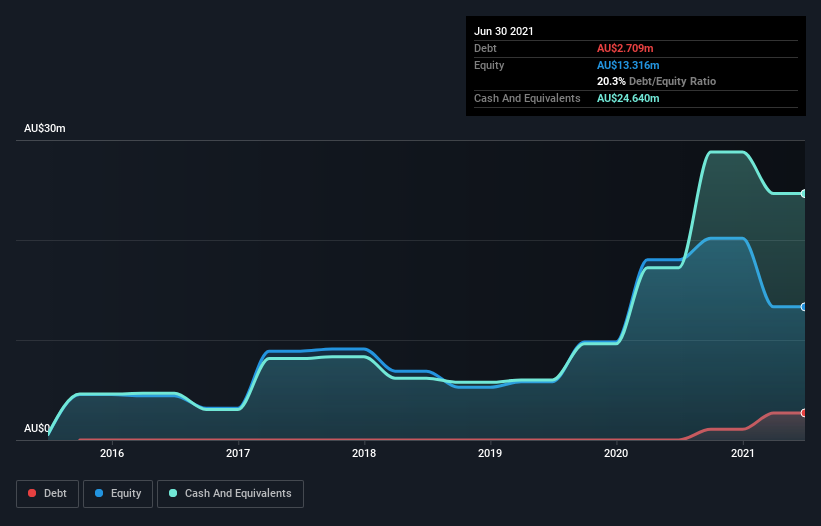This screenshot has height=526, width=821.
Task: Click the AU$24.640m cash value
Action: pos(628,98)
